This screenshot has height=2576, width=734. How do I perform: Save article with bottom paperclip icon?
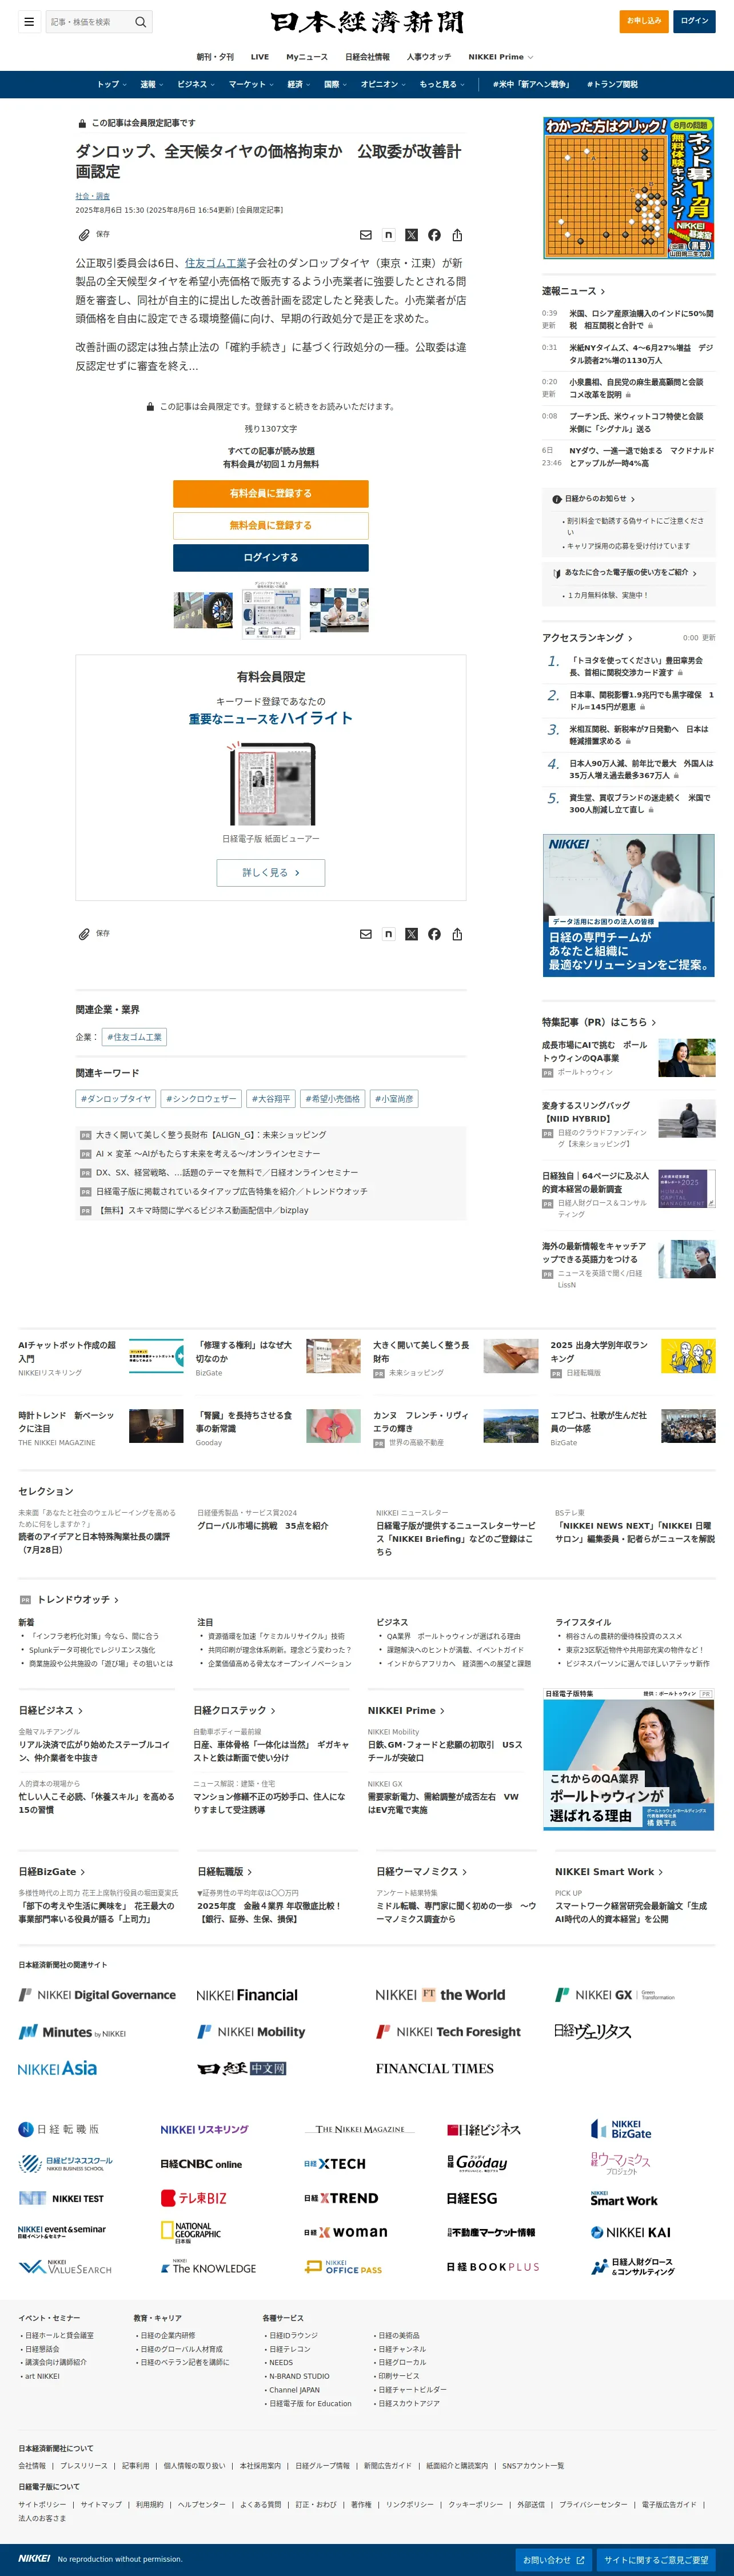point(84,934)
